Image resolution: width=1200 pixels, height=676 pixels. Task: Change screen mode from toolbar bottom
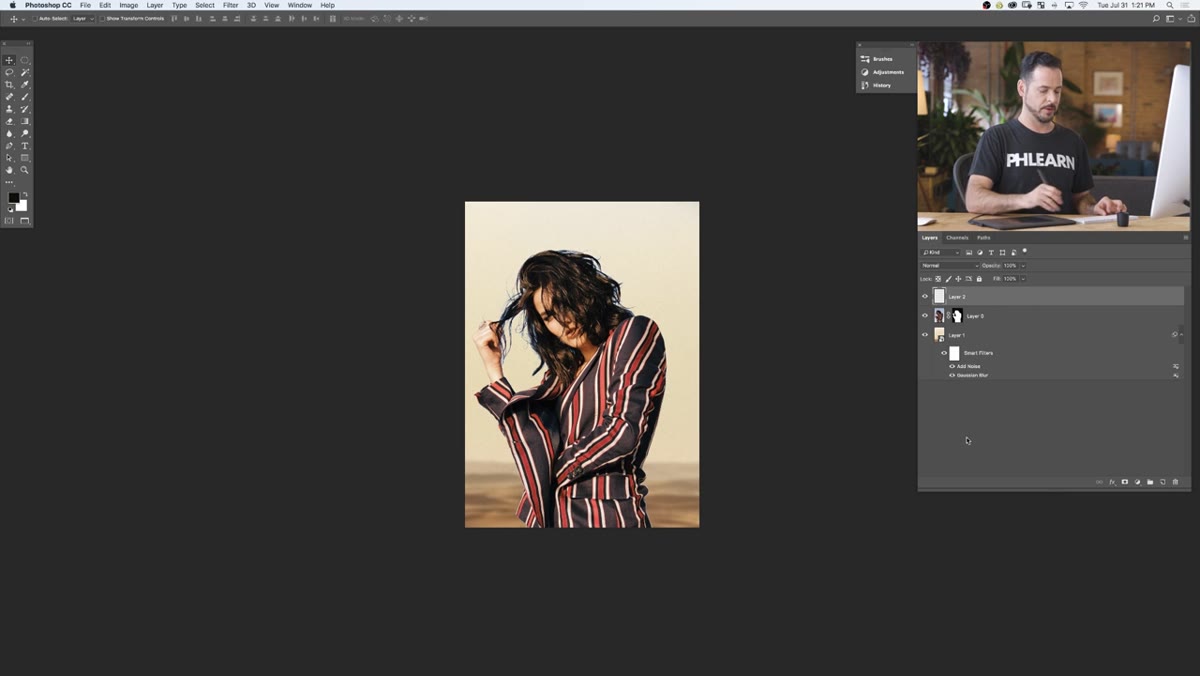tap(25, 220)
